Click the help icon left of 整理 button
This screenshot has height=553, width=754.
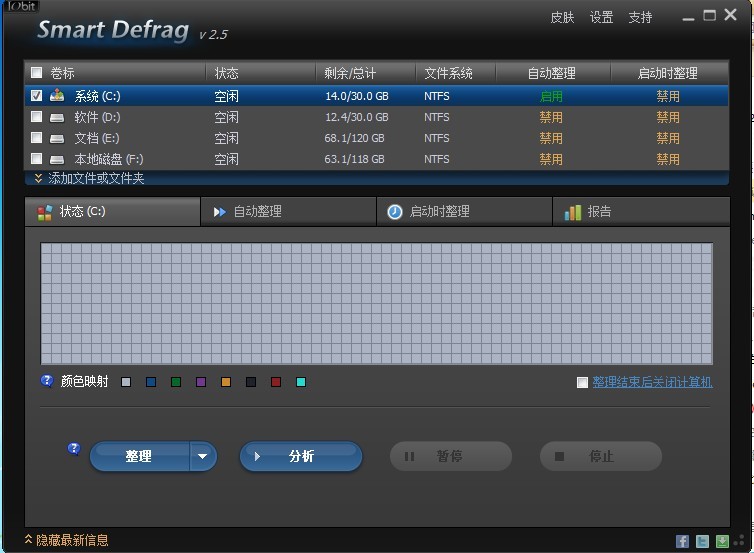74,449
